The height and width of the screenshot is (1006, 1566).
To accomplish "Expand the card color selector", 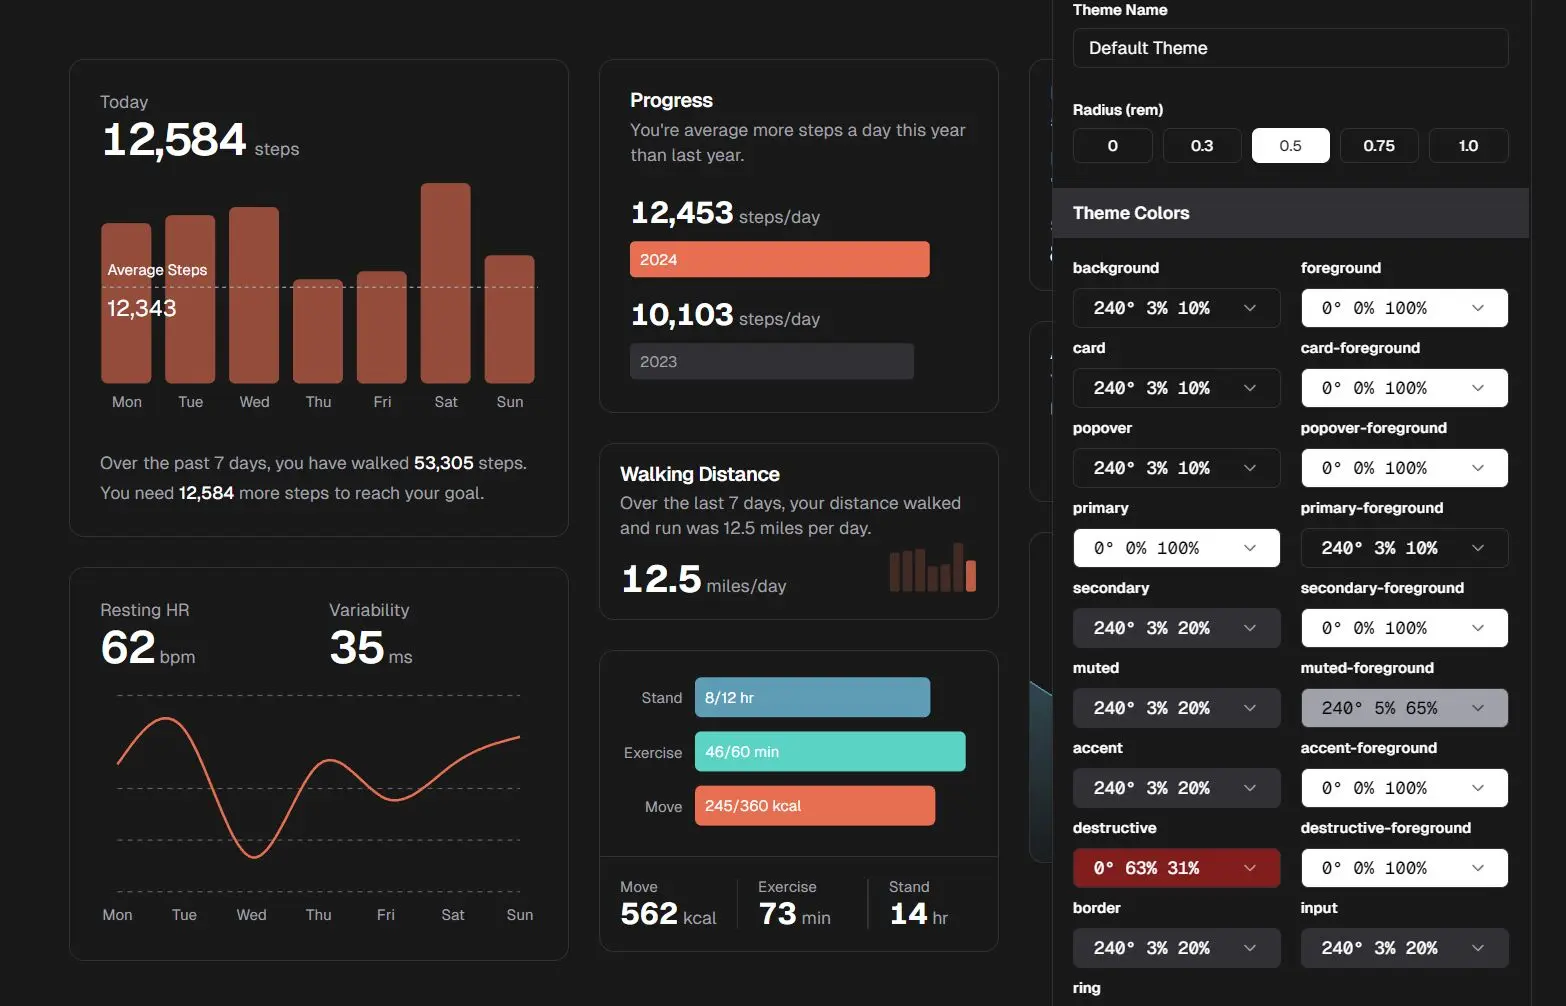I will [x=1176, y=387].
